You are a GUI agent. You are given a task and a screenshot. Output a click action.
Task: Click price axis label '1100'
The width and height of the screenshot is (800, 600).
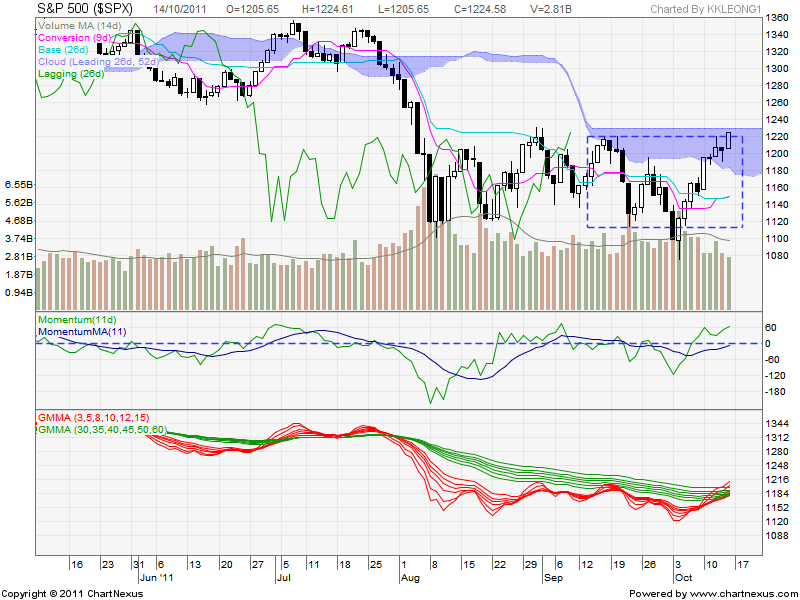click(x=777, y=239)
